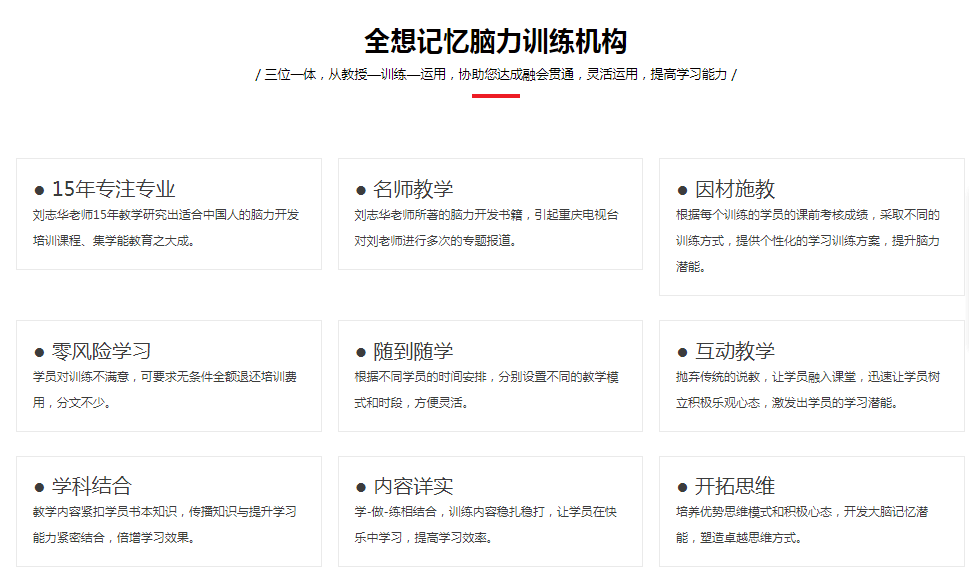
Task: Select the 零风险学习 card title
Action: click(x=101, y=351)
